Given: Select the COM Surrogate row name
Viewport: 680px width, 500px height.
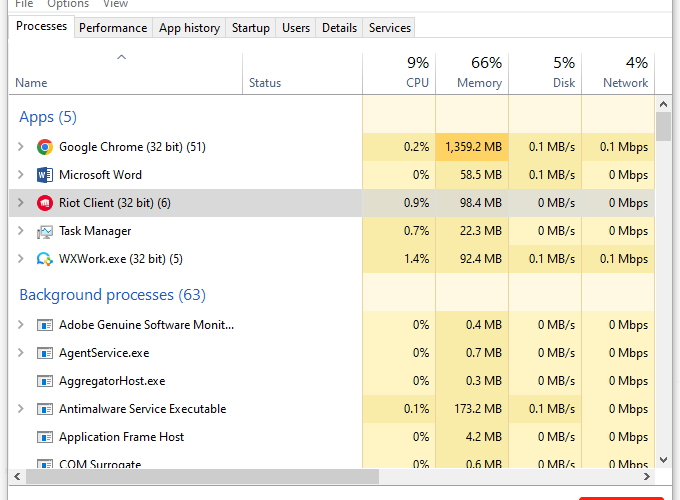Looking at the screenshot, I should [x=100, y=464].
